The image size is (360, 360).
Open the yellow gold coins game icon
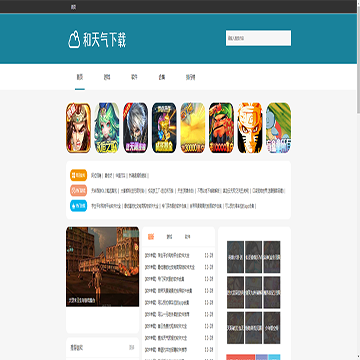(193, 128)
